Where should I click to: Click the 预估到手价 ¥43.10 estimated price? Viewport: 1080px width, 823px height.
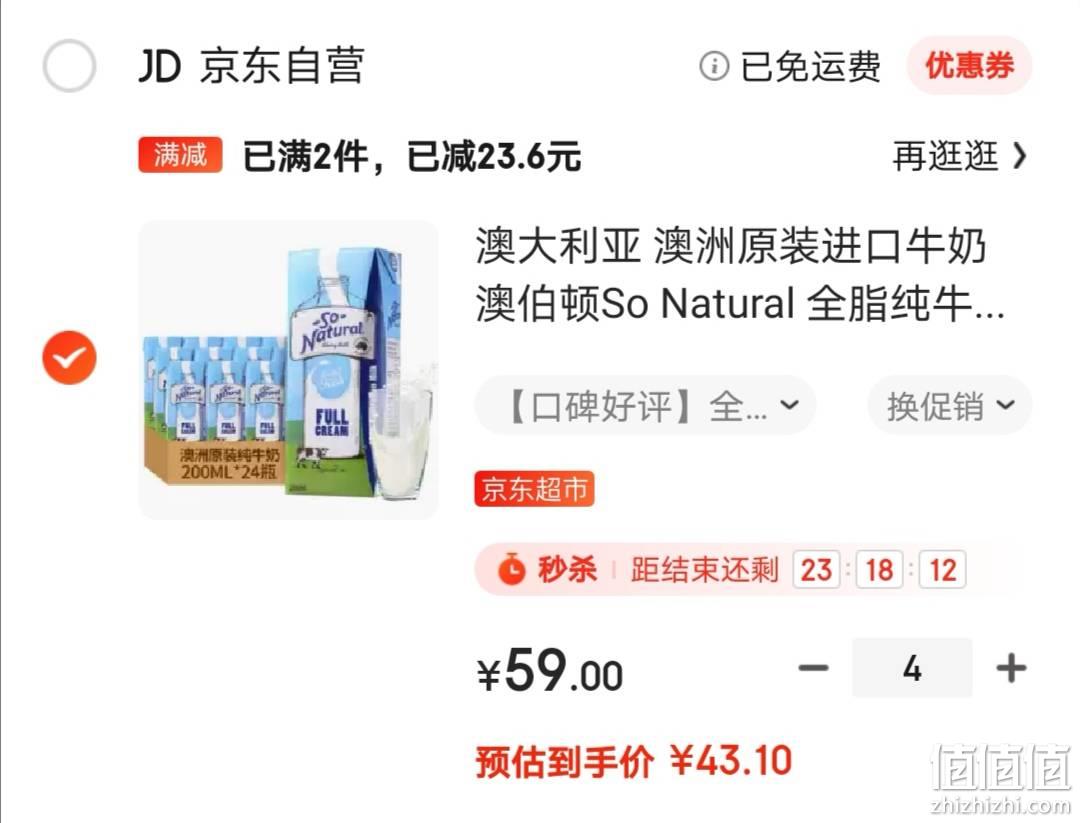[634, 762]
